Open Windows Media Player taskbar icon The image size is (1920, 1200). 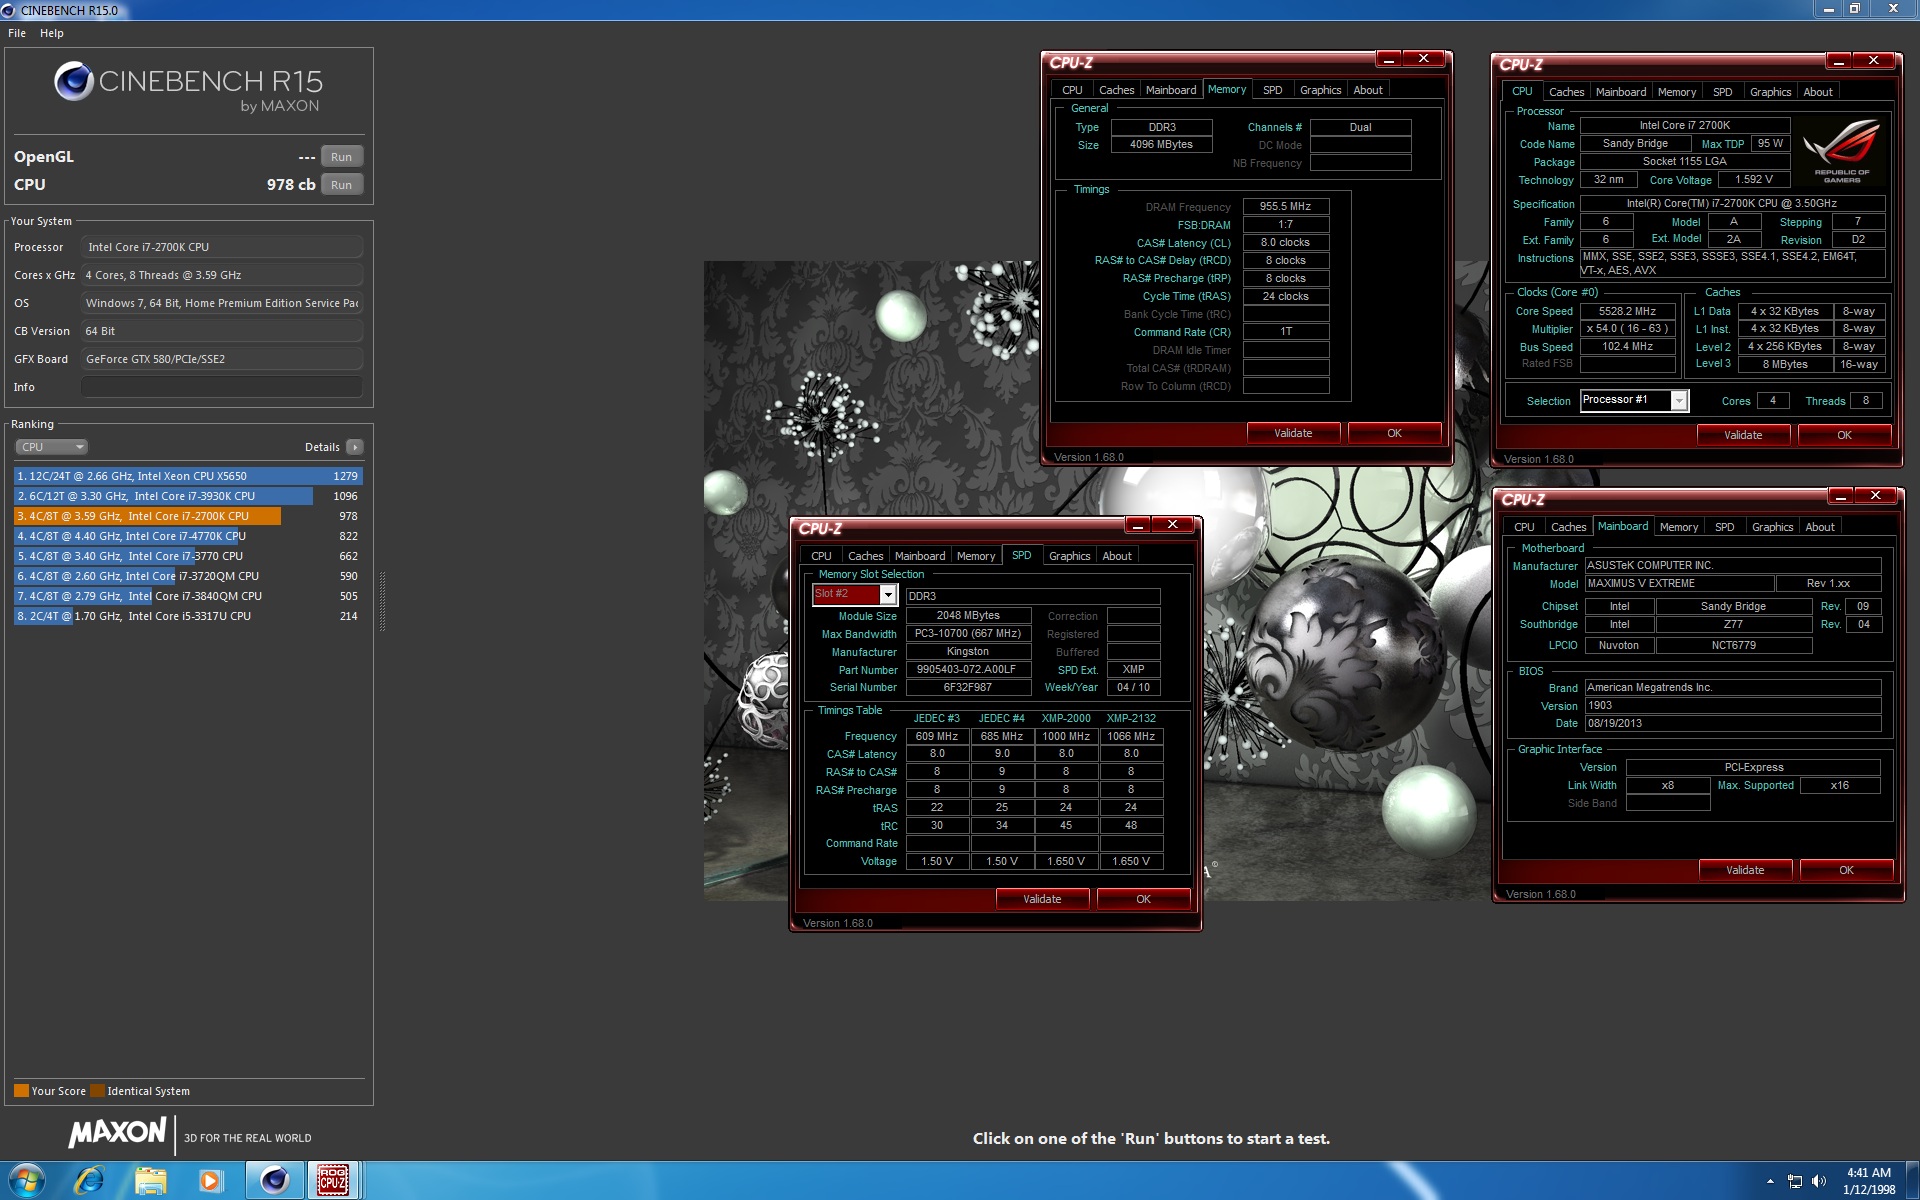211,1181
